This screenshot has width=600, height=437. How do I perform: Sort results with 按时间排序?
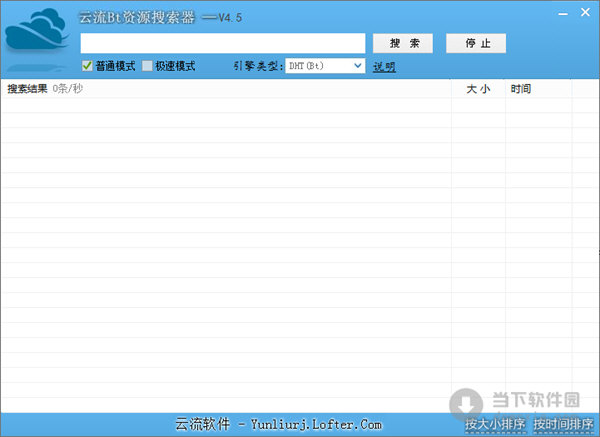coord(563,424)
